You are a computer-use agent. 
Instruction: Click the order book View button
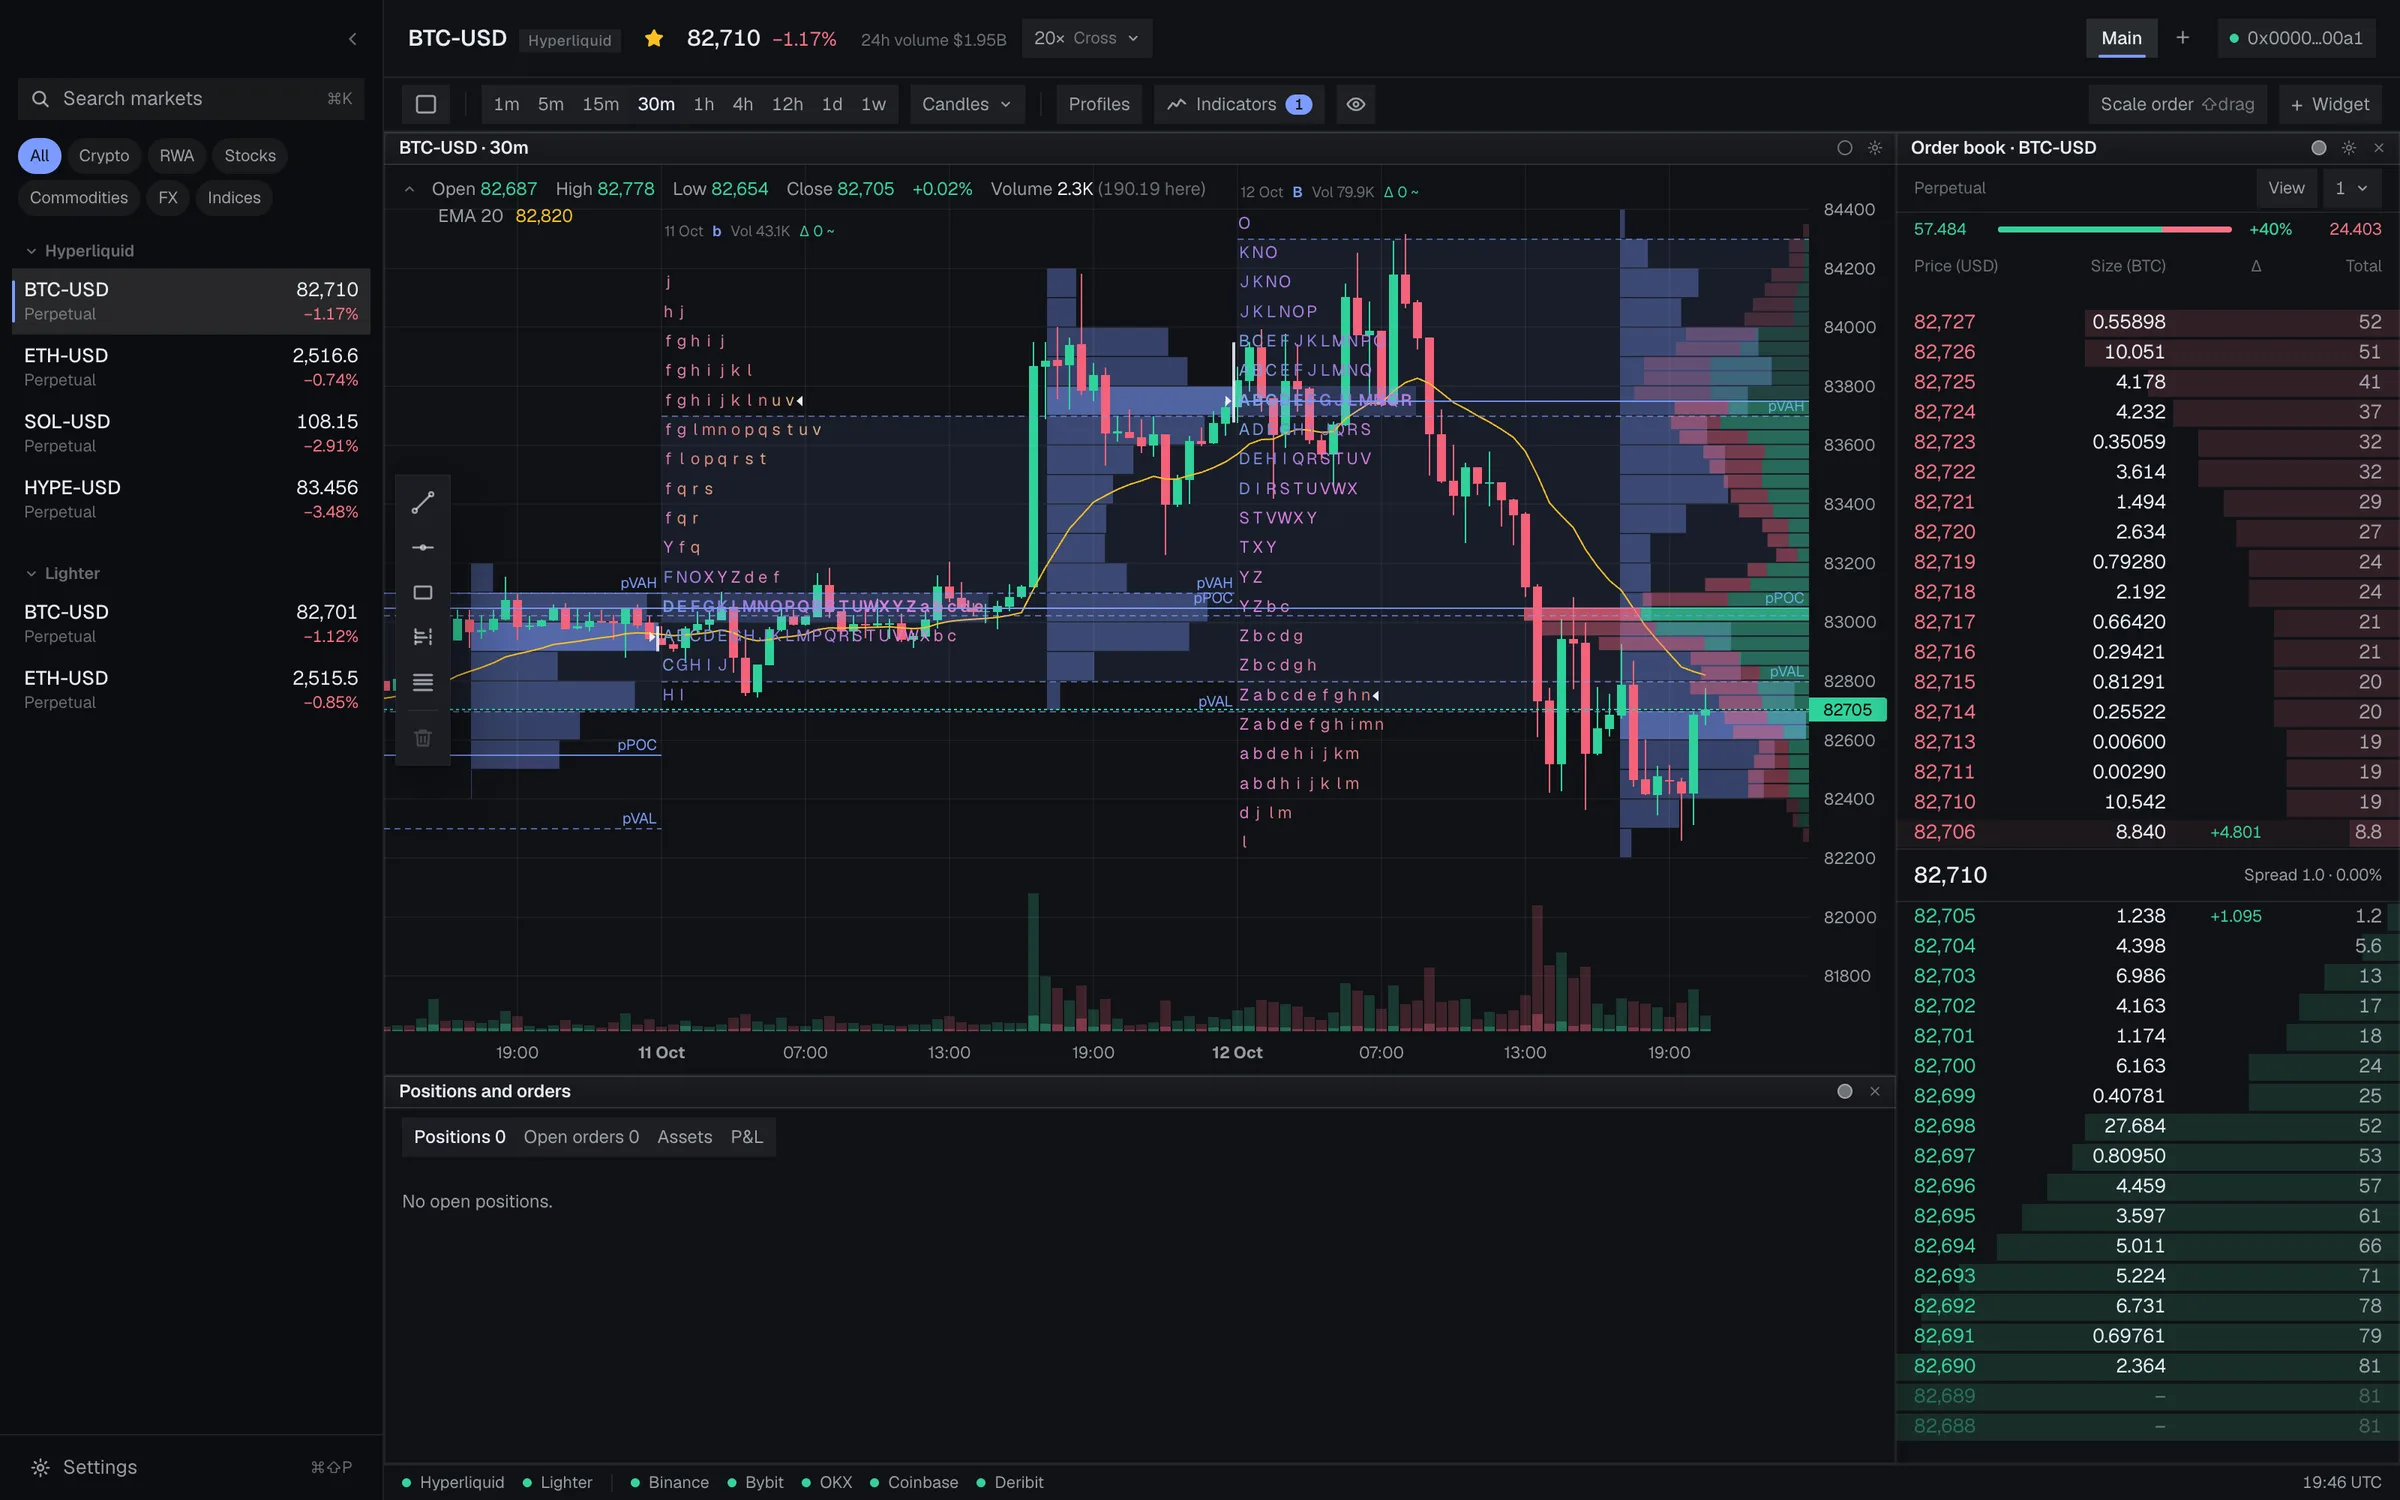[x=2286, y=188]
